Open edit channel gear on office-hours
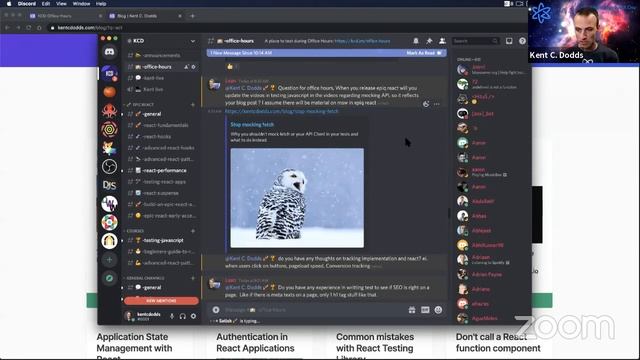This screenshot has height=360, width=640. click(193, 67)
